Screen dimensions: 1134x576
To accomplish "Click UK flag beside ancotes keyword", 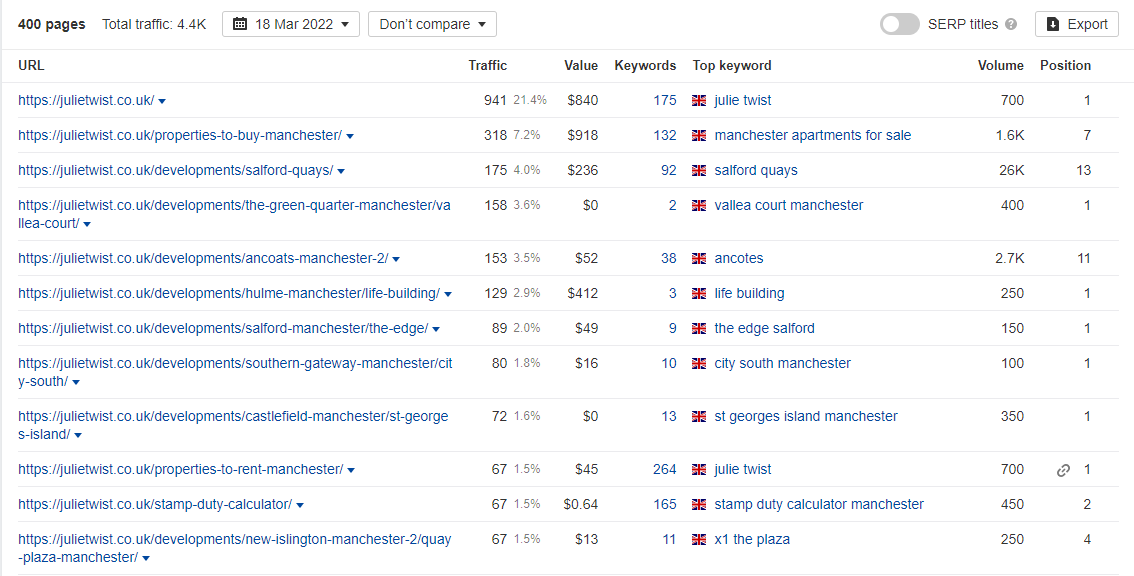I will click(x=699, y=258).
